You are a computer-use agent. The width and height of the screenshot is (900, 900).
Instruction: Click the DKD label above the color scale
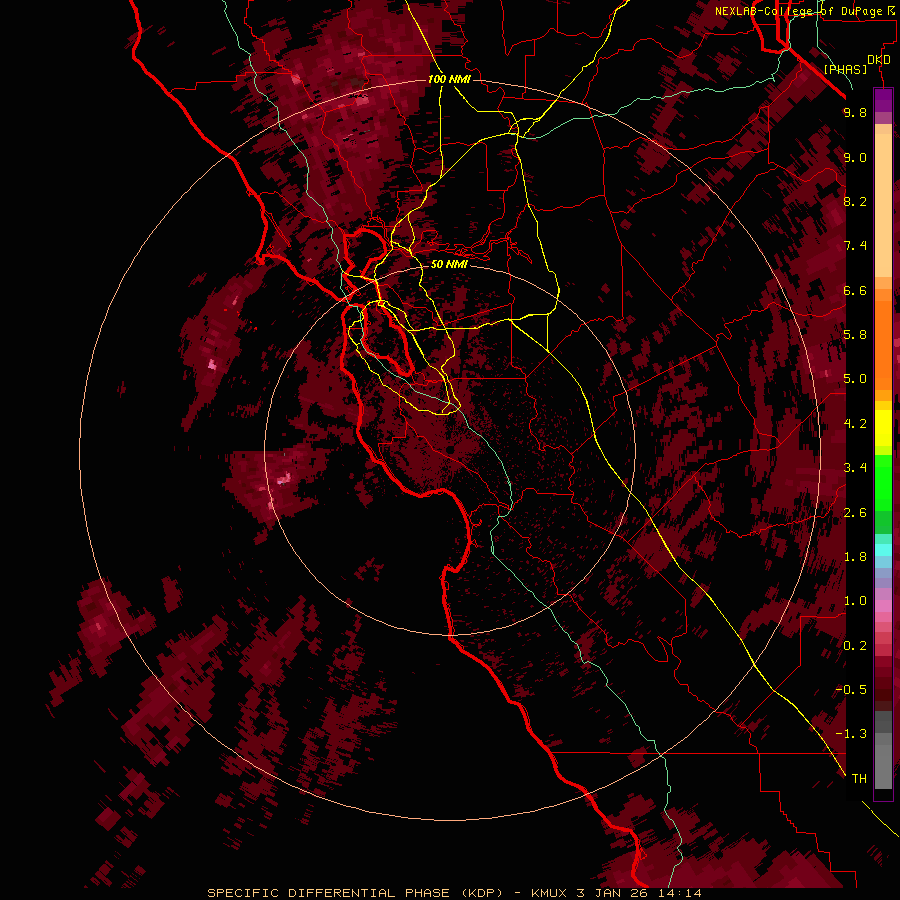(879, 60)
